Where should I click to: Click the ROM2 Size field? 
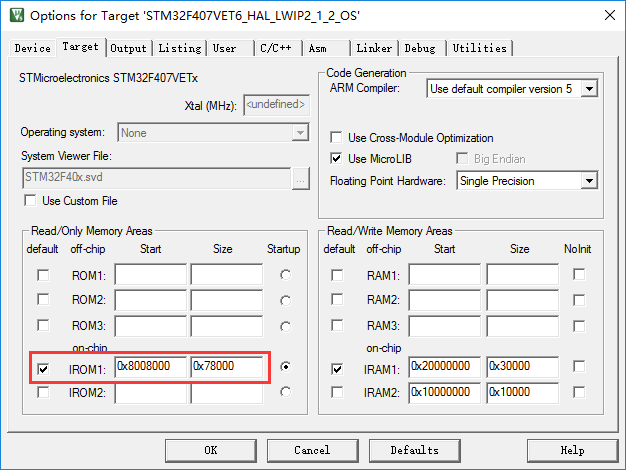227,300
